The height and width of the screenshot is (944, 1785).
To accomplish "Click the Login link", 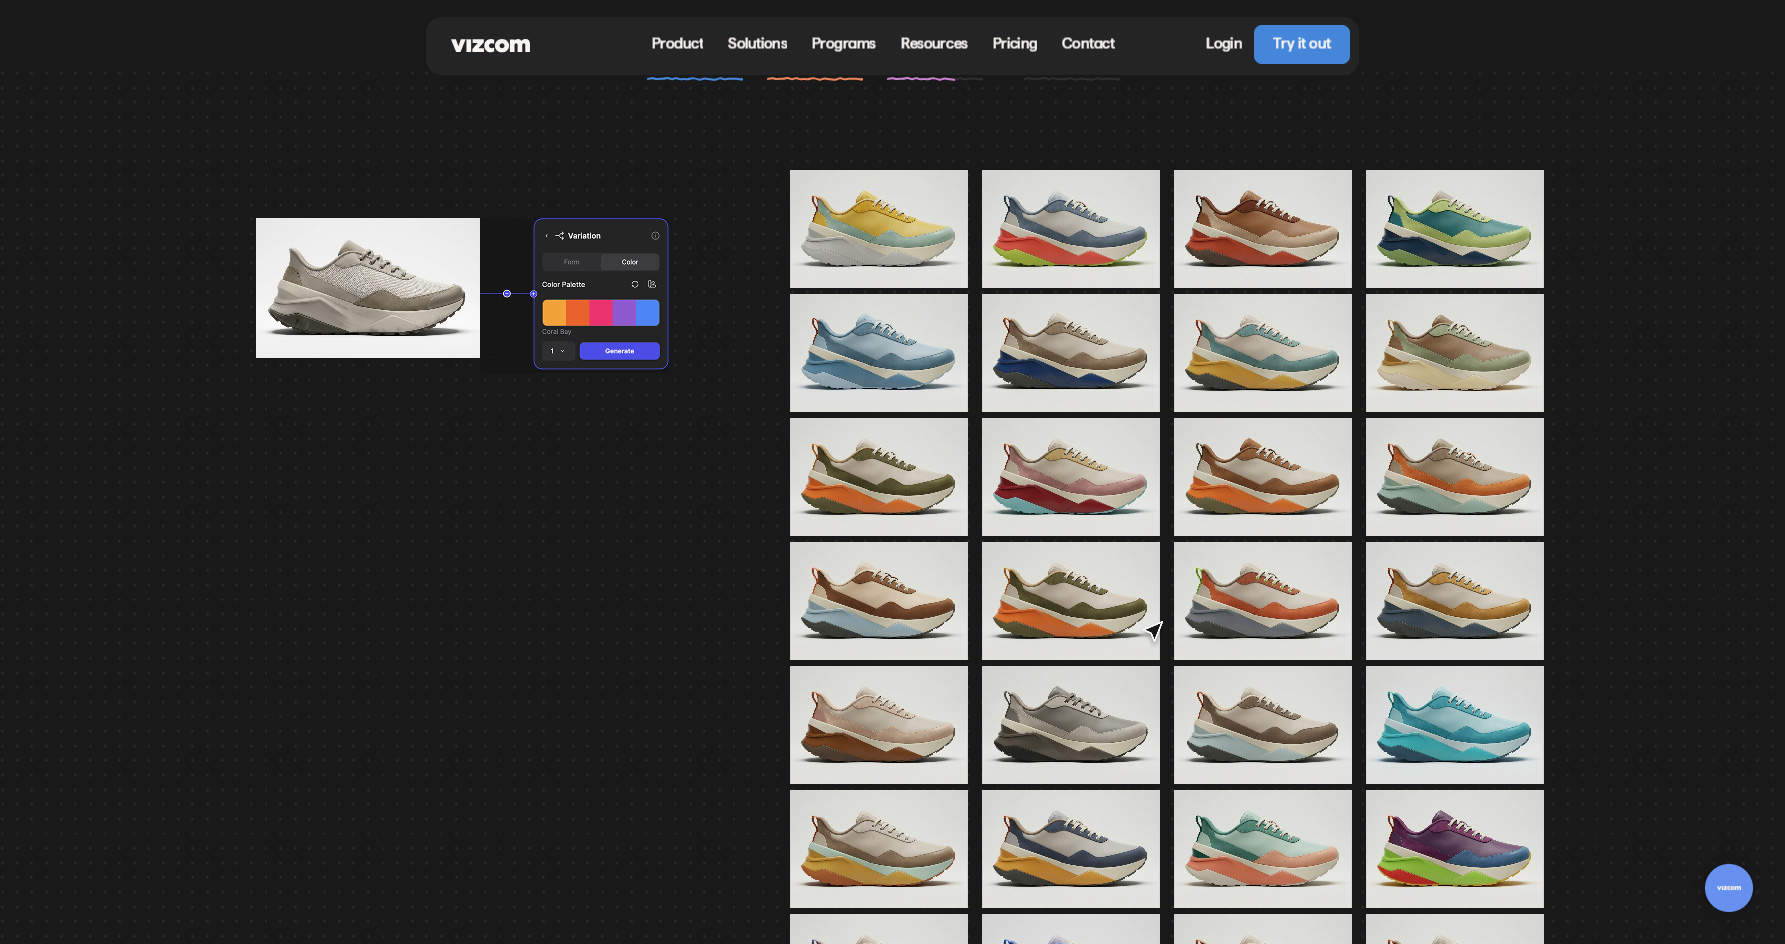I will click(x=1223, y=44).
